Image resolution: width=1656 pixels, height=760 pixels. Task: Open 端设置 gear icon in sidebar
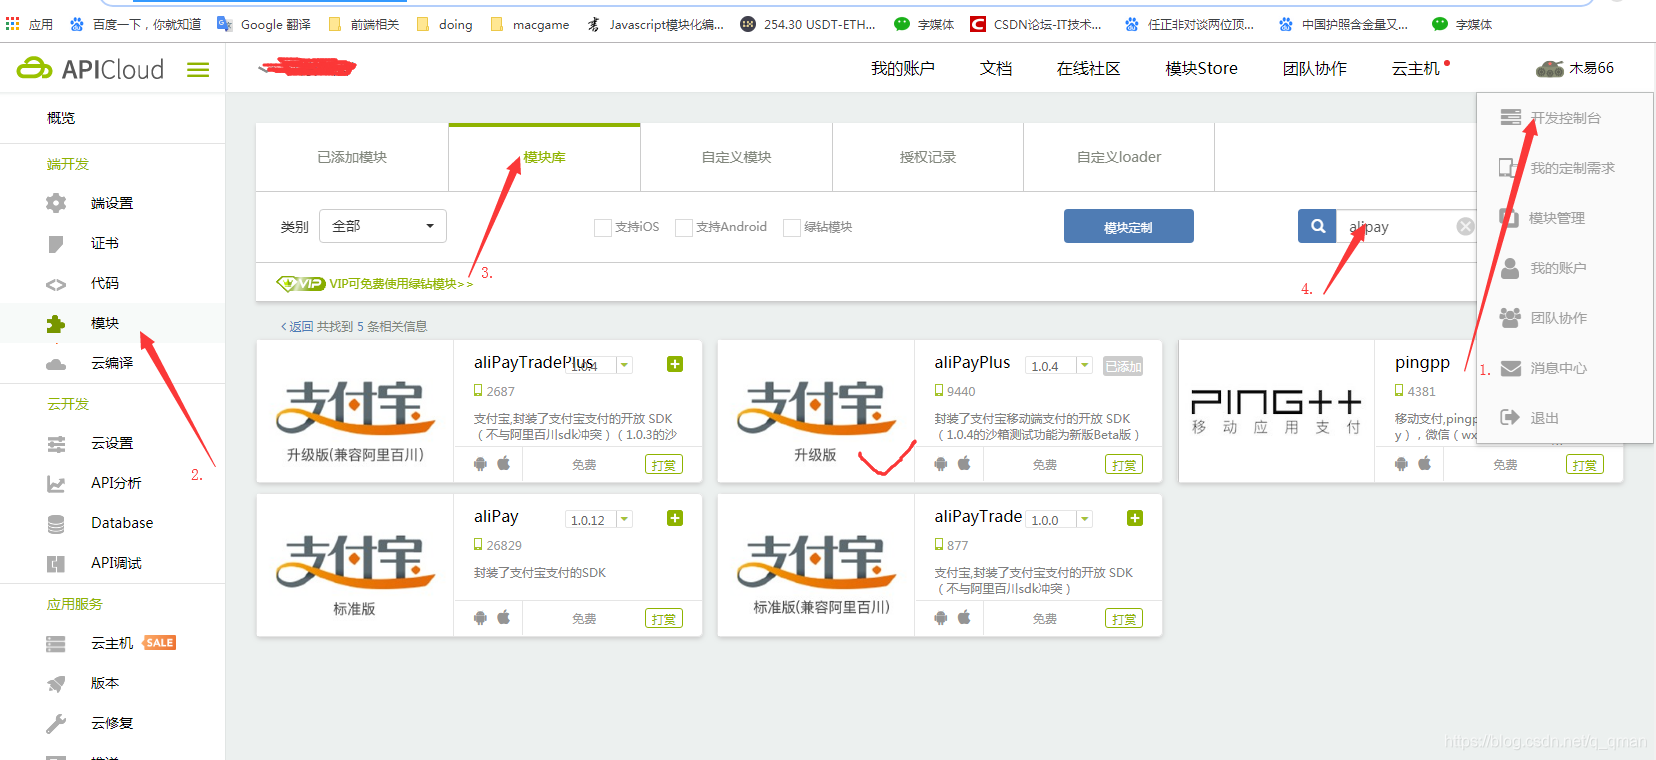tap(56, 203)
